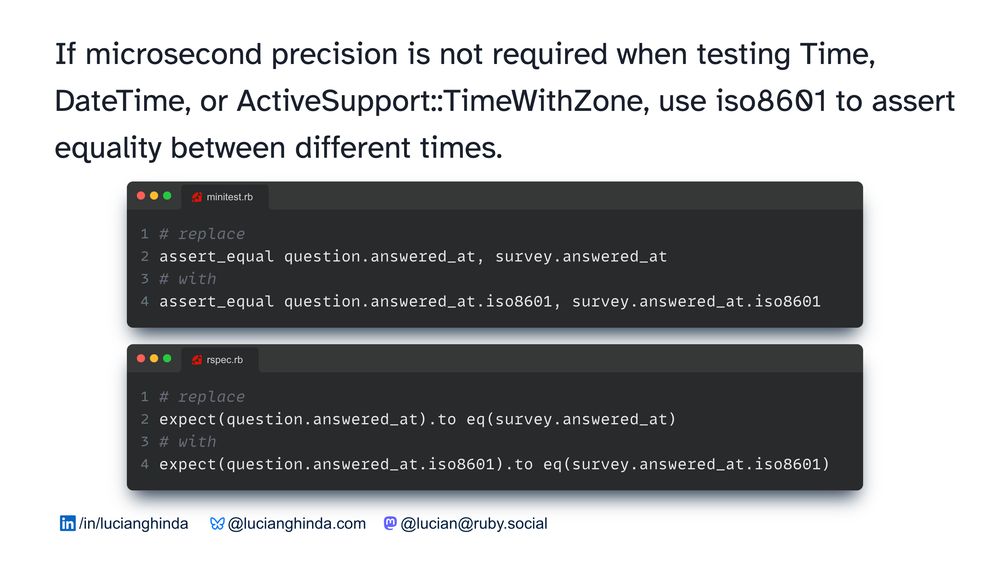Open the @lucian@ruby.social Mastodon handle
The height and width of the screenshot is (563, 1000).
tap(474, 523)
